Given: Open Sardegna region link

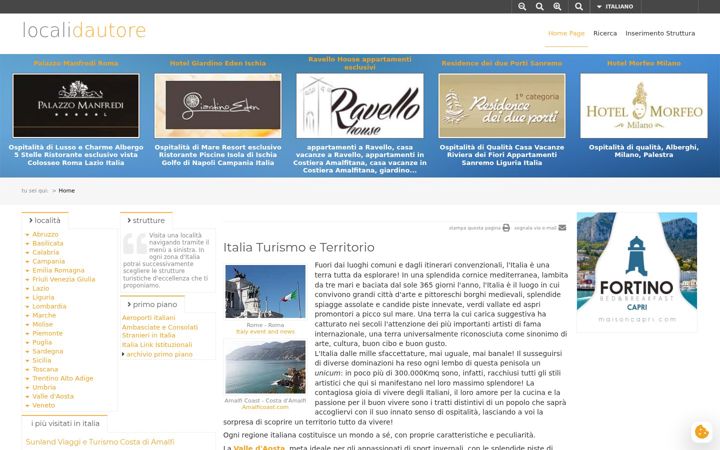Looking at the screenshot, I should point(48,351).
